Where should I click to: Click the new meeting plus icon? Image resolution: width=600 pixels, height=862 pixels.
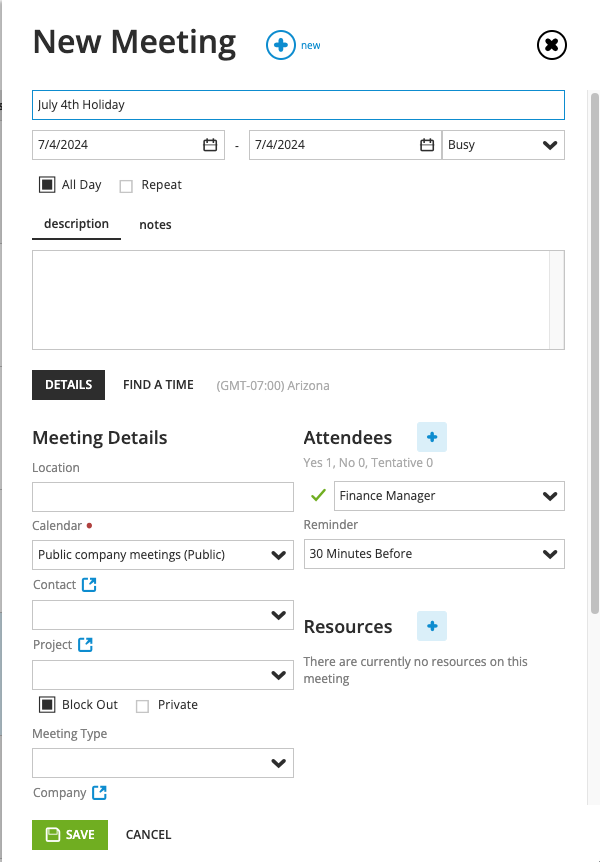(x=280, y=44)
